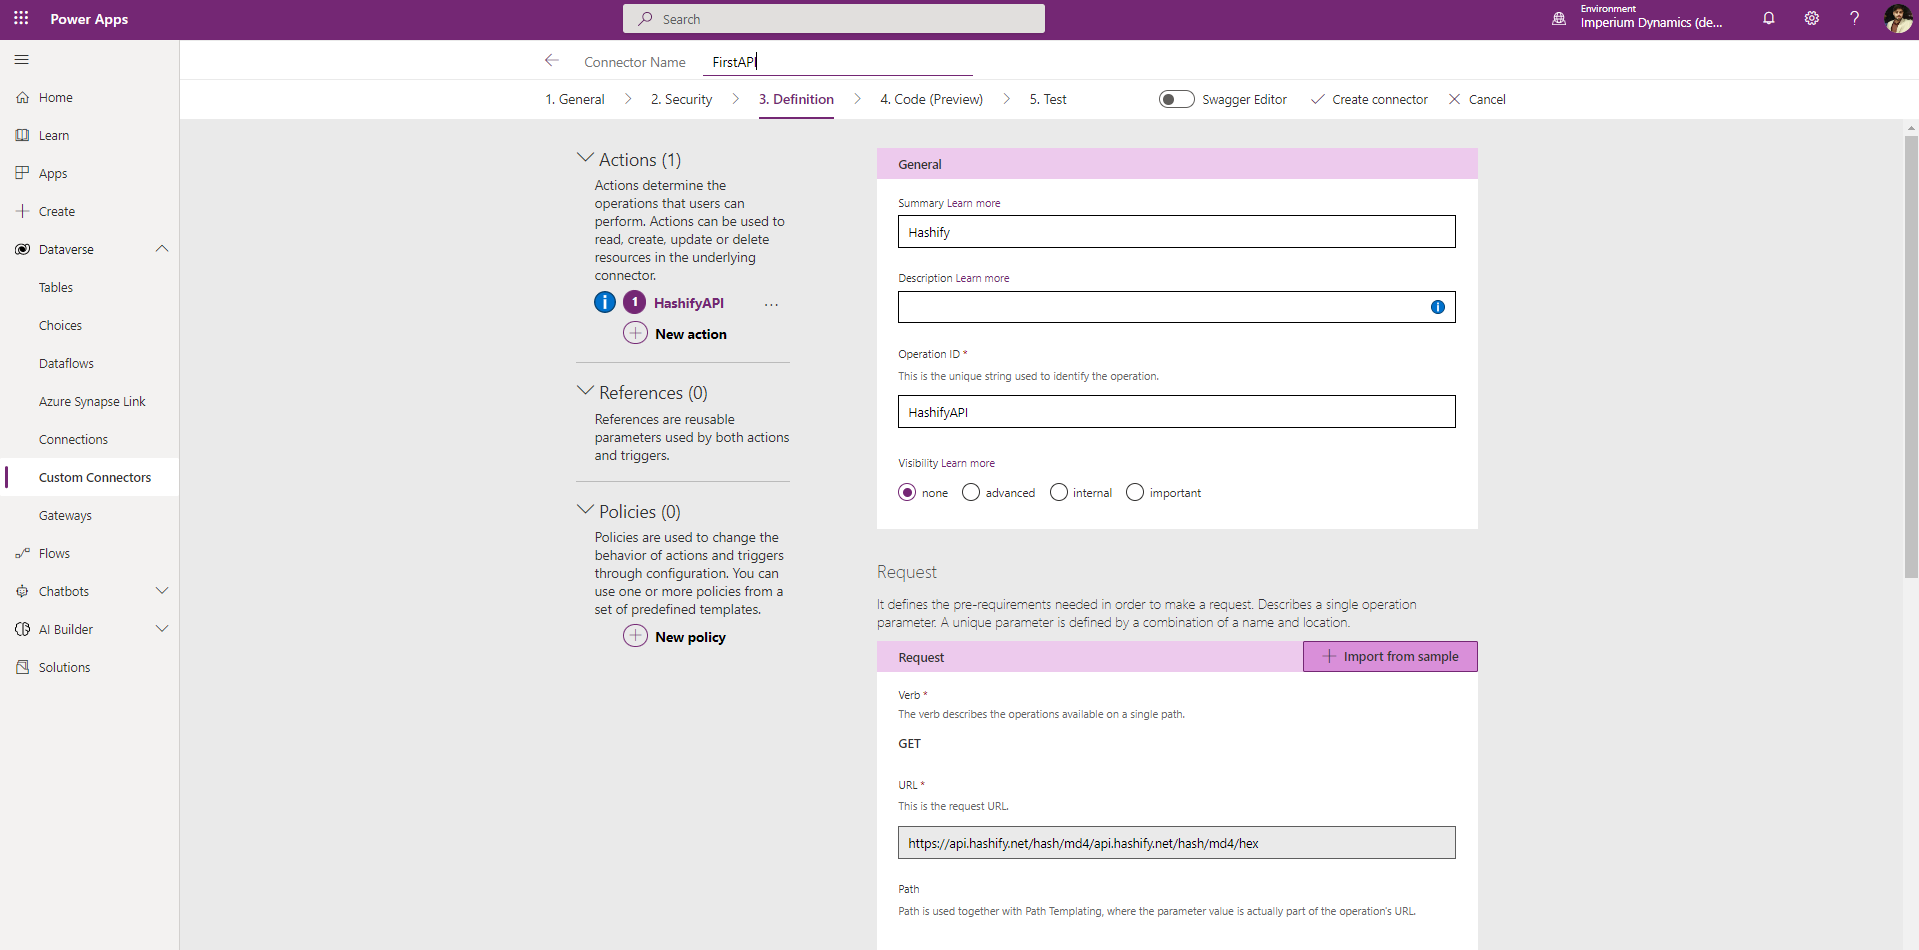This screenshot has width=1919, height=950.
Task: Click the plus icon for New action
Action: 635,333
